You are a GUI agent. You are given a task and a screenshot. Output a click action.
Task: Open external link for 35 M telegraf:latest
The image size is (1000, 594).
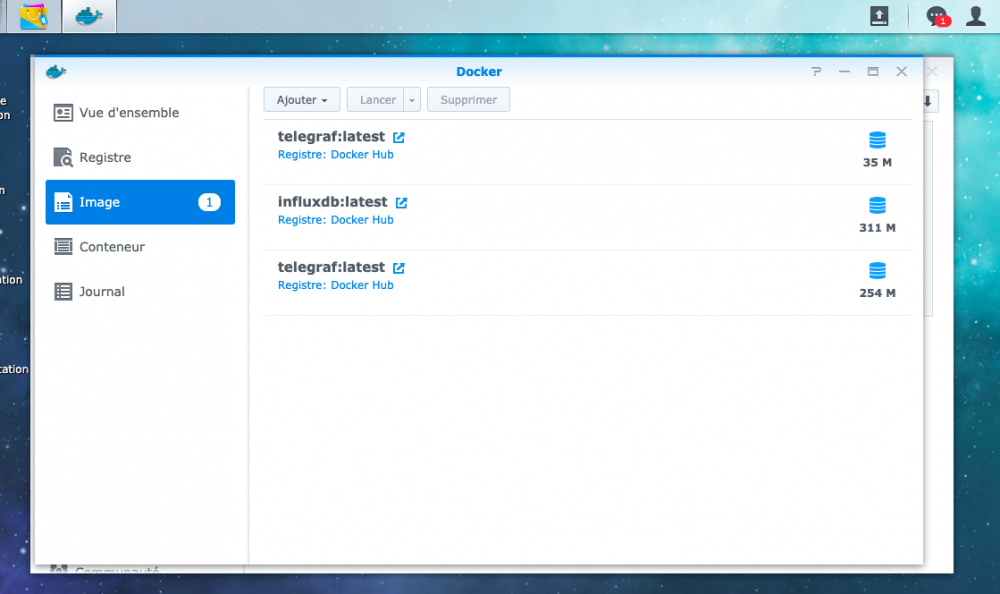(x=399, y=137)
